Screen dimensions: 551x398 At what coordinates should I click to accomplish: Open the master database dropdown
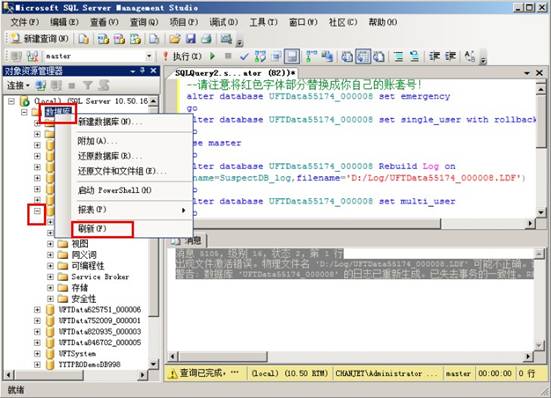[x=149, y=56]
